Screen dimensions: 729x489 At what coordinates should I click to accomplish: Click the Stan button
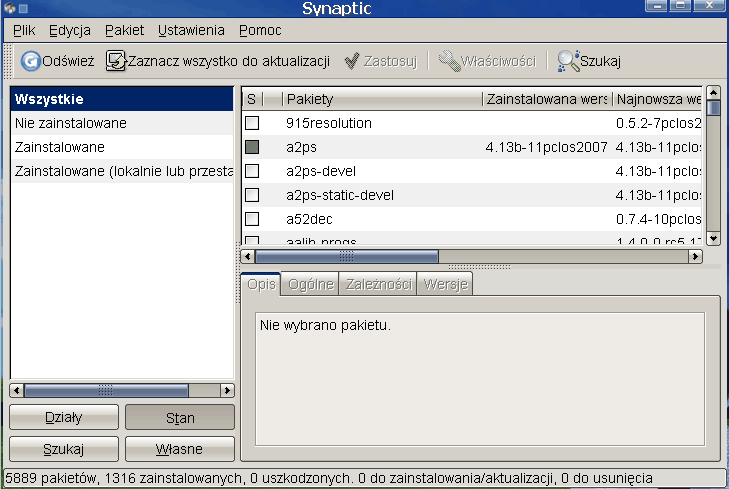[x=180, y=417]
